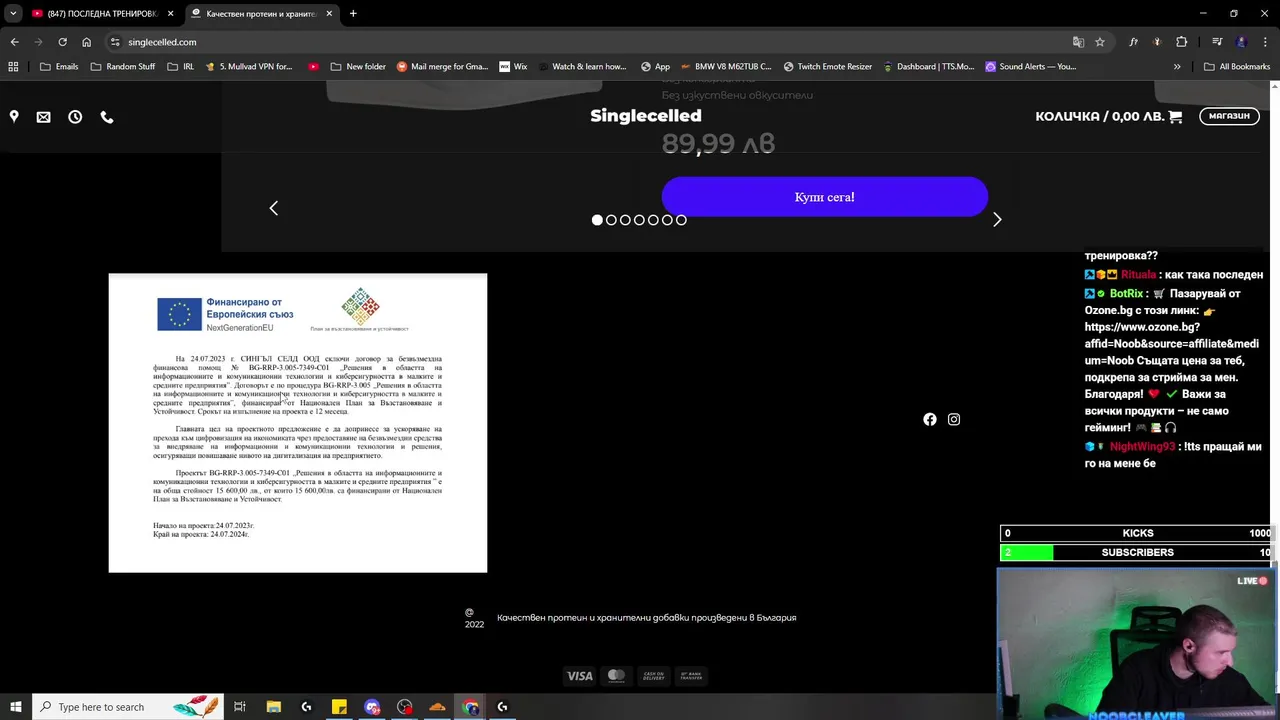
Task: Click the МАГАЗИН button
Action: [x=1229, y=116]
